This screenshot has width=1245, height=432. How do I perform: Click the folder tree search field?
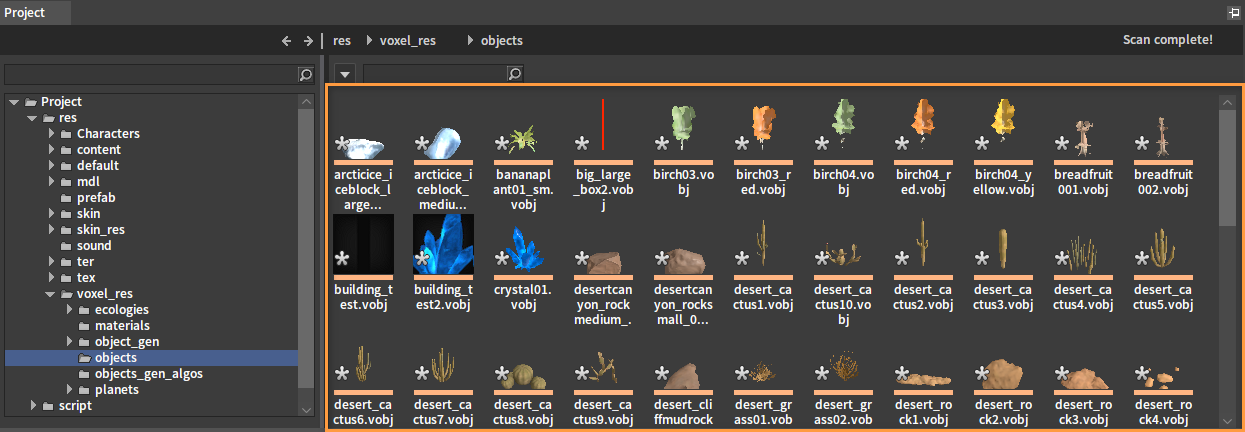(x=150, y=75)
